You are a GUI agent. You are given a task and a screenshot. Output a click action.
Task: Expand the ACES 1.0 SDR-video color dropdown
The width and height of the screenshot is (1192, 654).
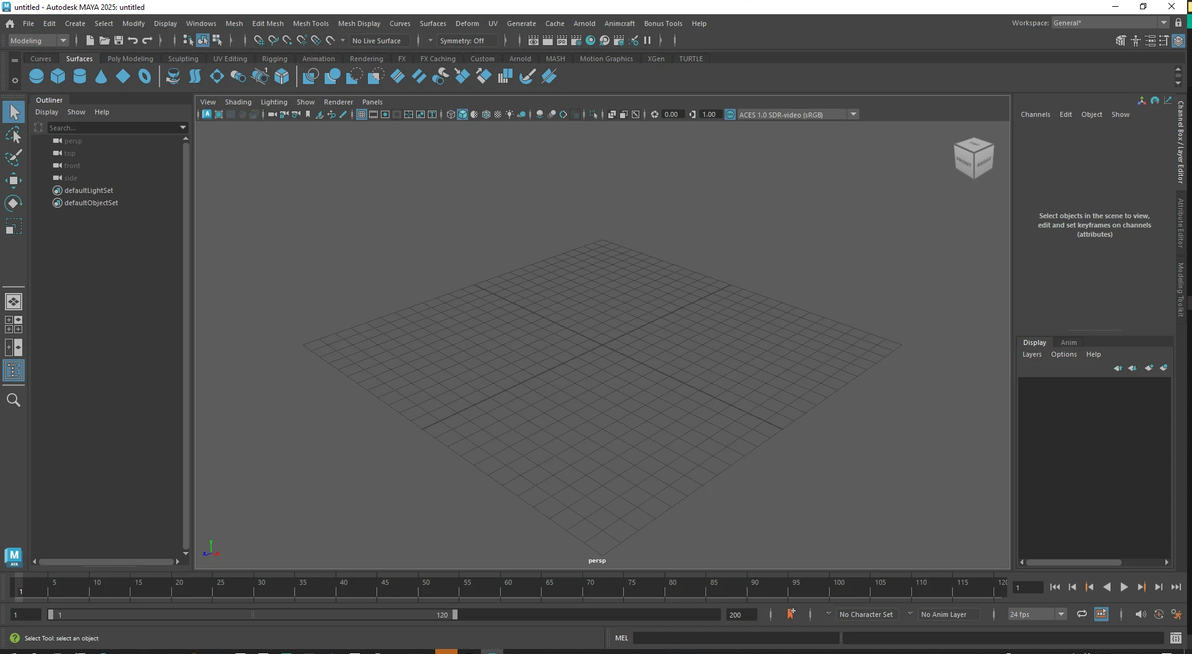tap(853, 115)
